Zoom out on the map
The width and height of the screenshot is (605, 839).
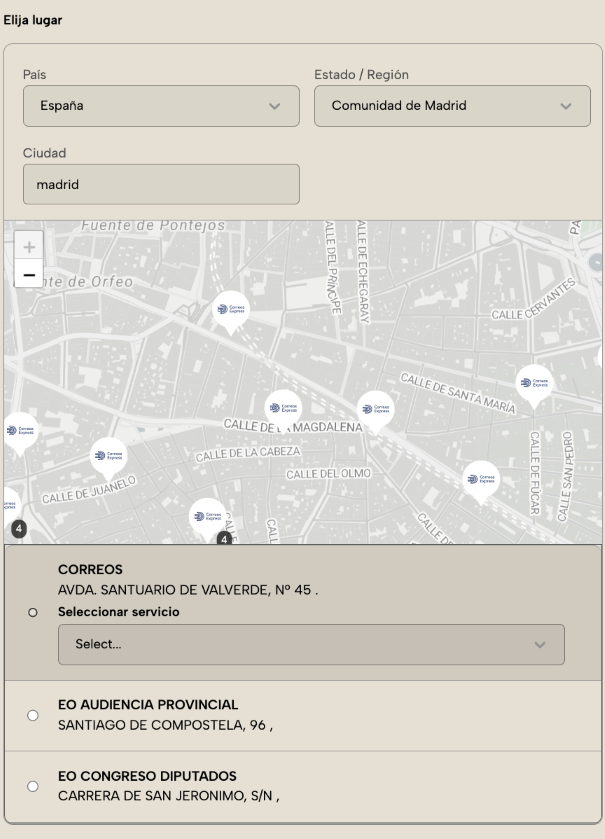click(28, 274)
